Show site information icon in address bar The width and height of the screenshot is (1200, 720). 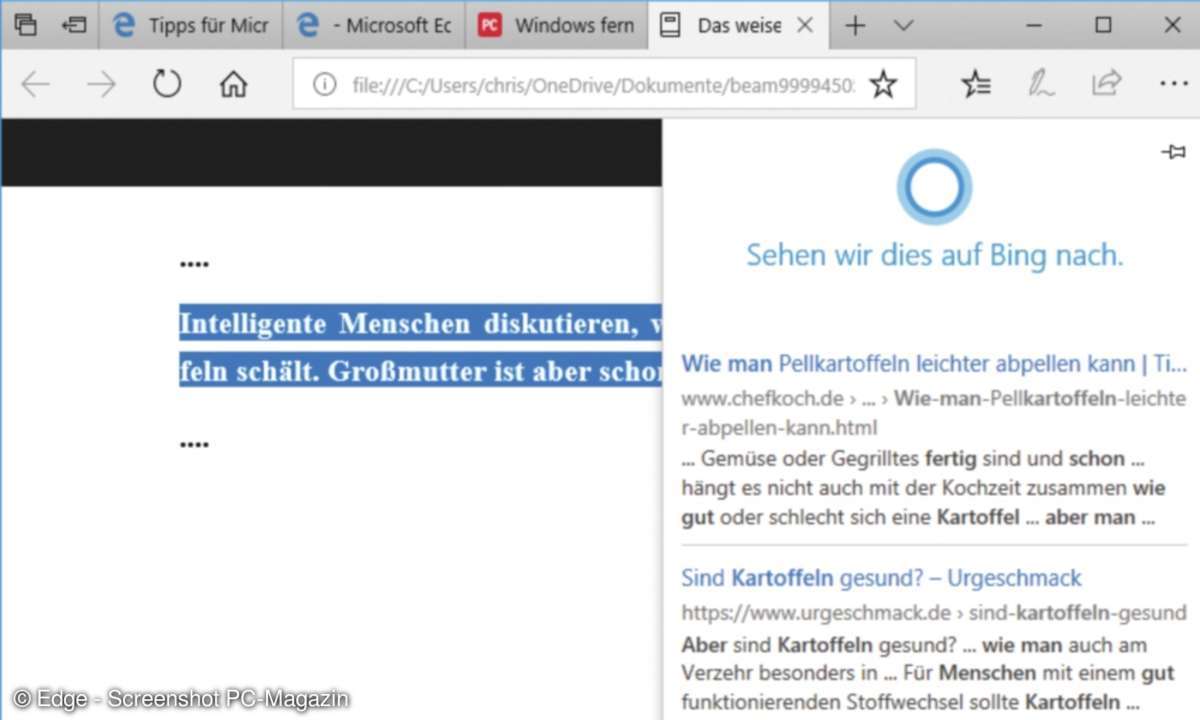point(324,85)
